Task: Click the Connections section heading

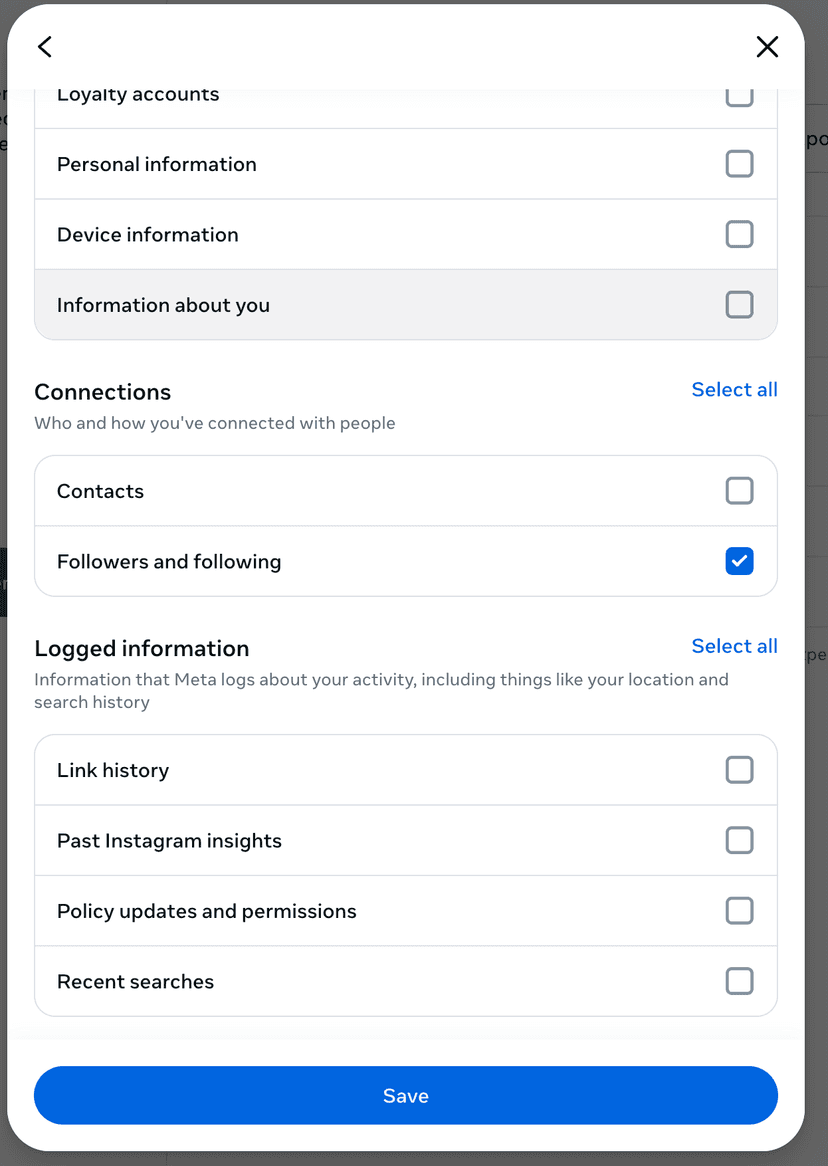Action: click(x=102, y=391)
